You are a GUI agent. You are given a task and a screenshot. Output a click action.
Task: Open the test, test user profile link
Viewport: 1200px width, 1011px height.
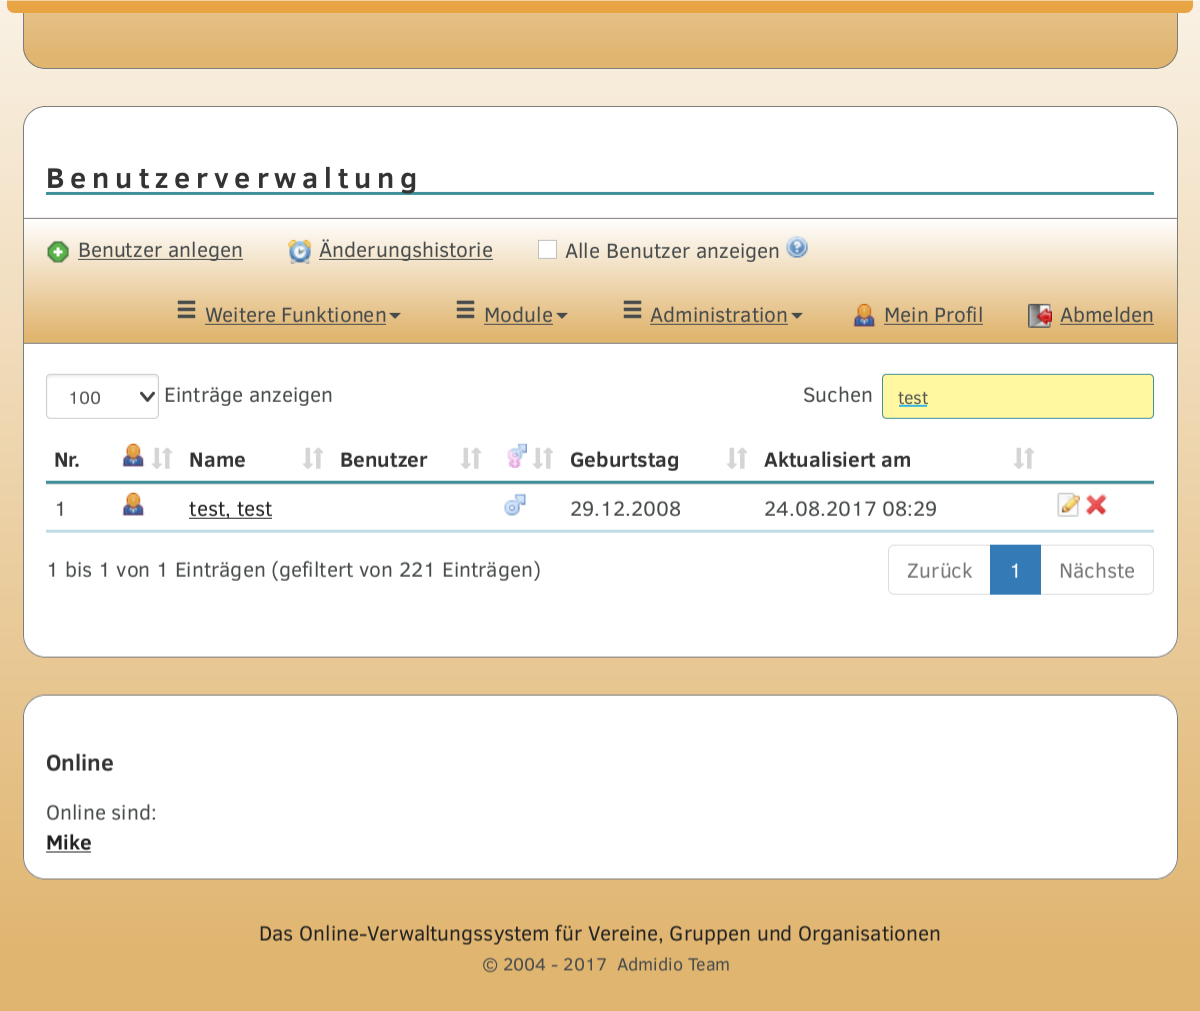pos(230,509)
